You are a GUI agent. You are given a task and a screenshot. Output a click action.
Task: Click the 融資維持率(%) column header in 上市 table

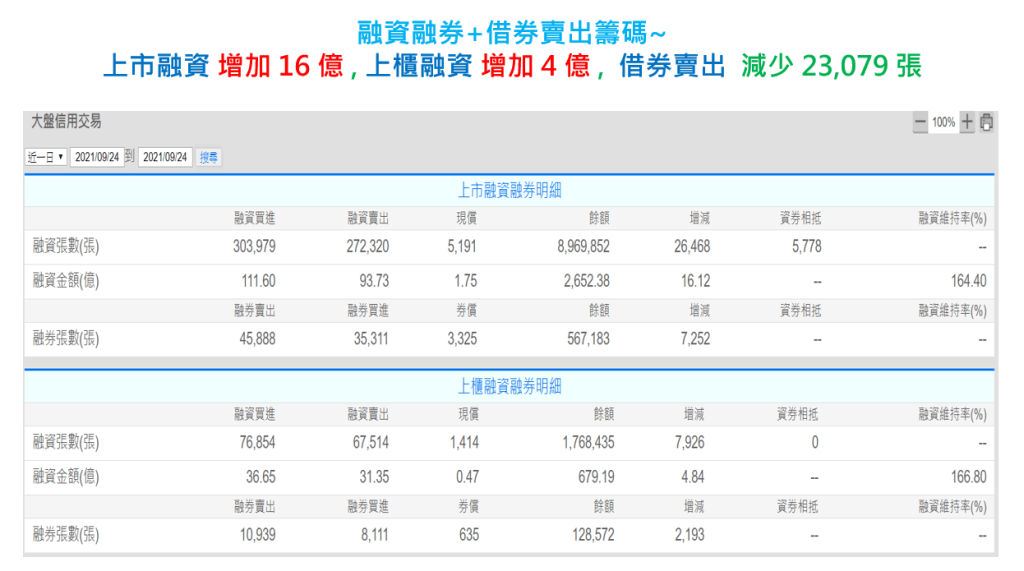pyautogui.click(x=952, y=217)
